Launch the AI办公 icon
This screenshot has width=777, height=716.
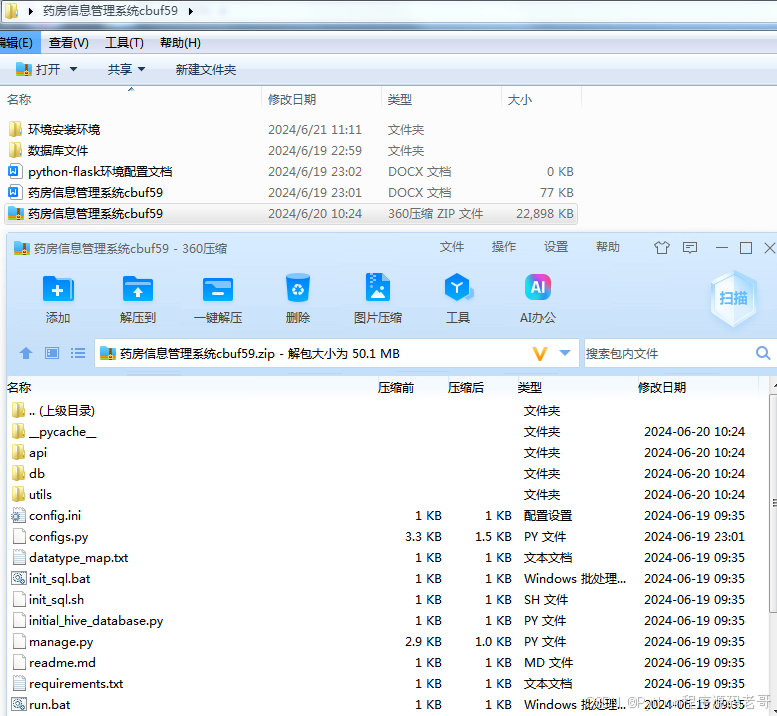(538, 287)
